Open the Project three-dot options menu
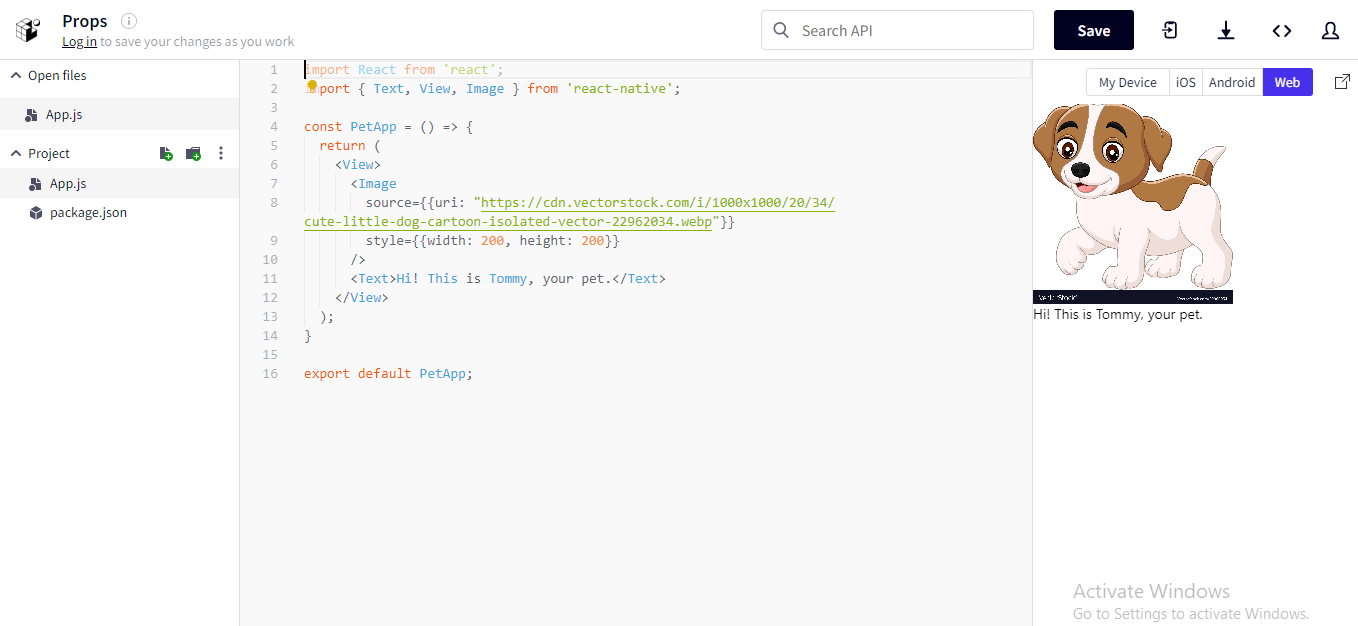The height and width of the screenshot is (626, 1358). pos(221,153)
